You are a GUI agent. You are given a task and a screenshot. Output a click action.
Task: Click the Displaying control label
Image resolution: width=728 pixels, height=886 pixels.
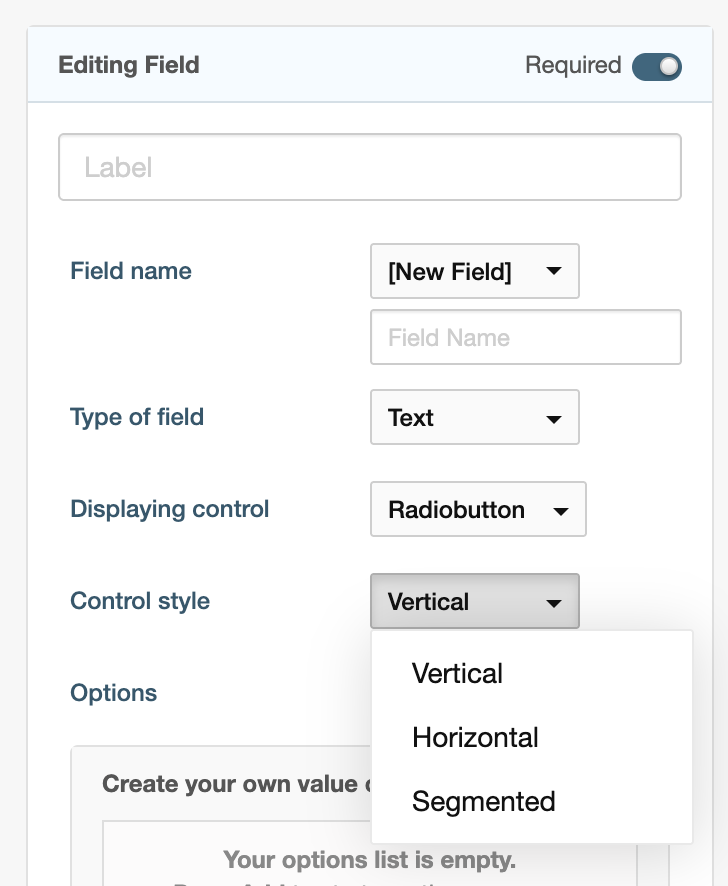point(170,510)
